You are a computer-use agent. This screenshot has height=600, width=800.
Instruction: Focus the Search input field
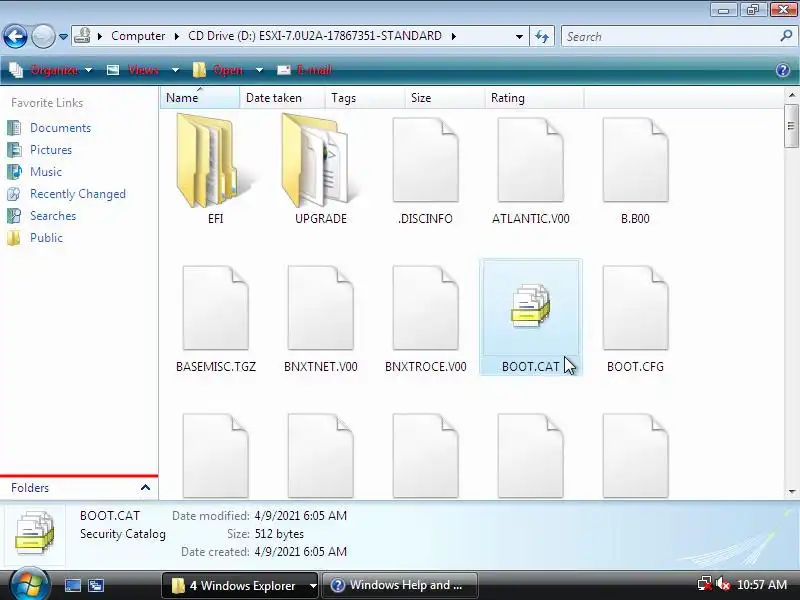point(670,36)
